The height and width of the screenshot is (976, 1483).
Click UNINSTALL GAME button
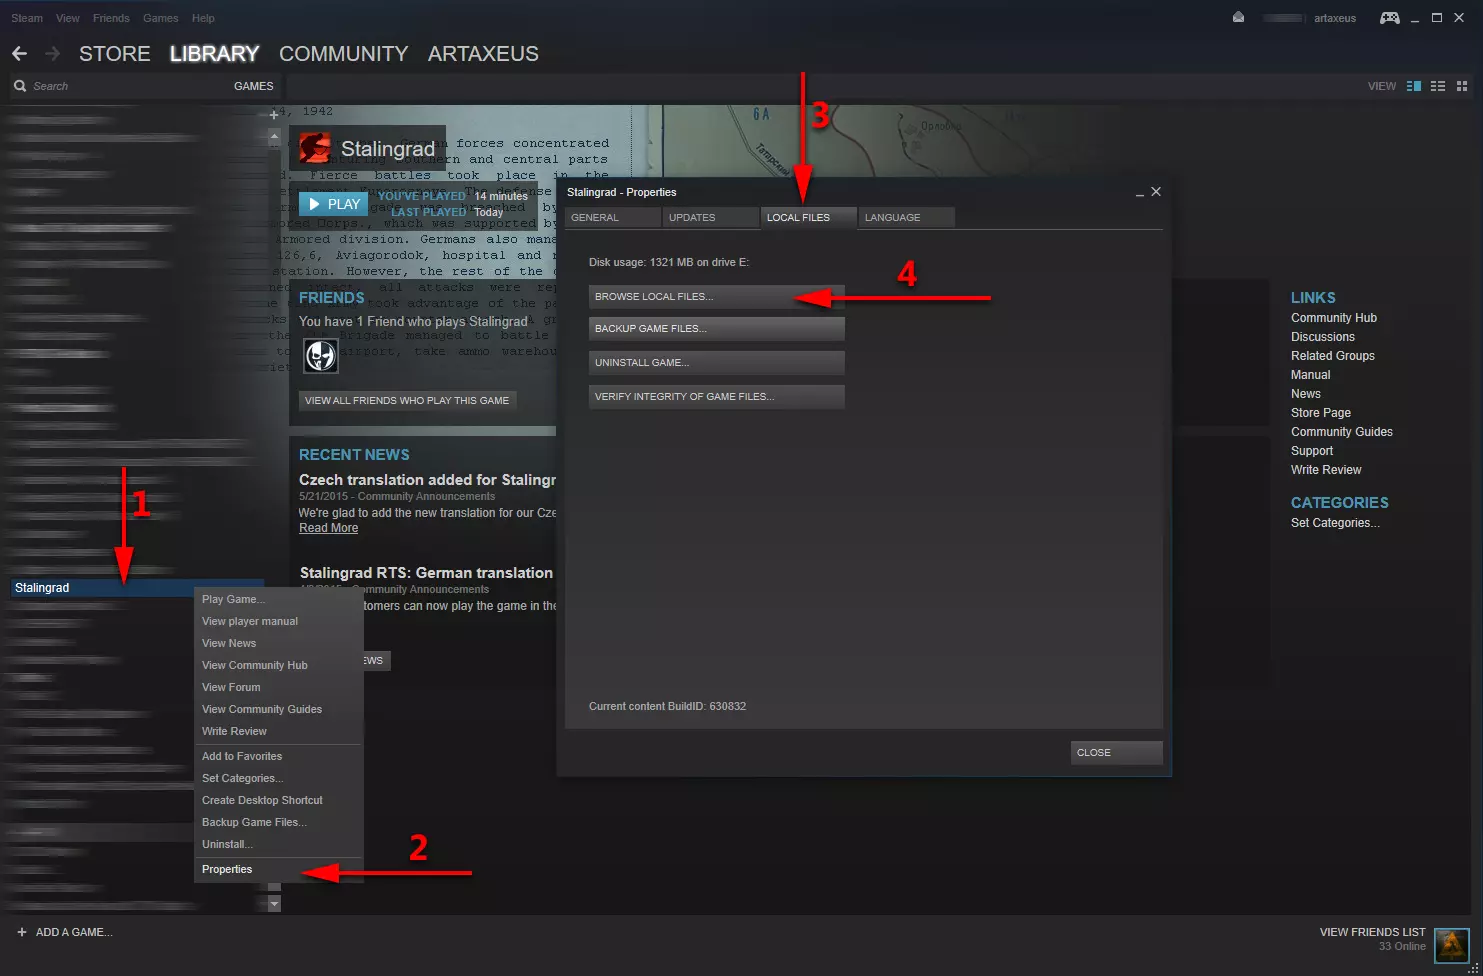716,363
